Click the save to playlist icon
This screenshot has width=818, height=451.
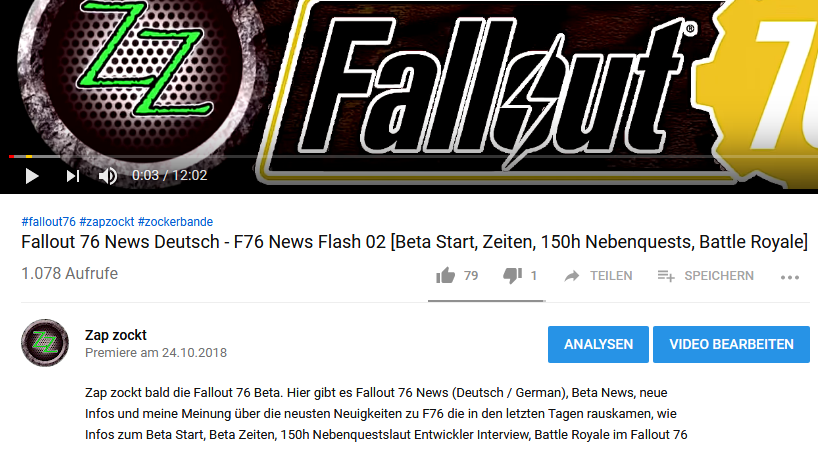pos(666,275)
